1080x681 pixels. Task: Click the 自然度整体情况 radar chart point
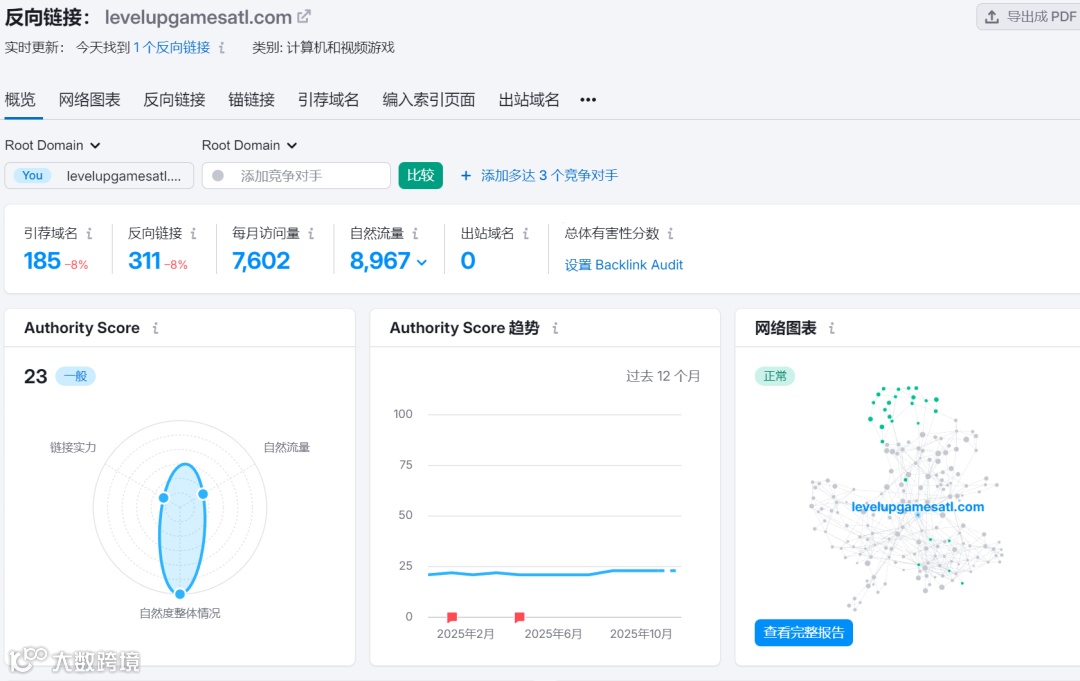coord(180,594)
